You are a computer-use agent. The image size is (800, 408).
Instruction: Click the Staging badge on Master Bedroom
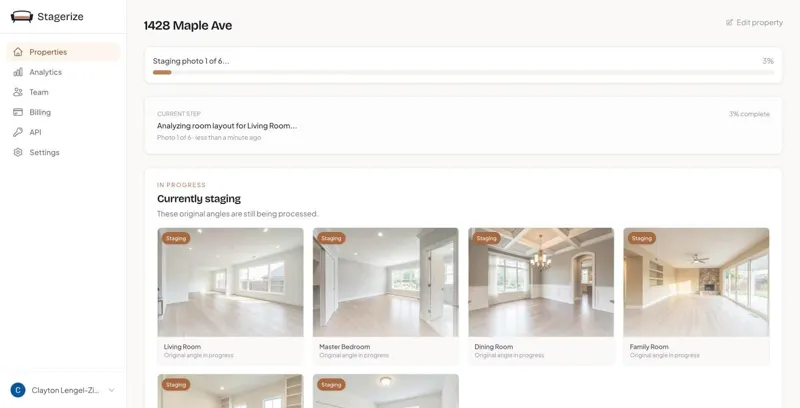(x=331, y=238)
